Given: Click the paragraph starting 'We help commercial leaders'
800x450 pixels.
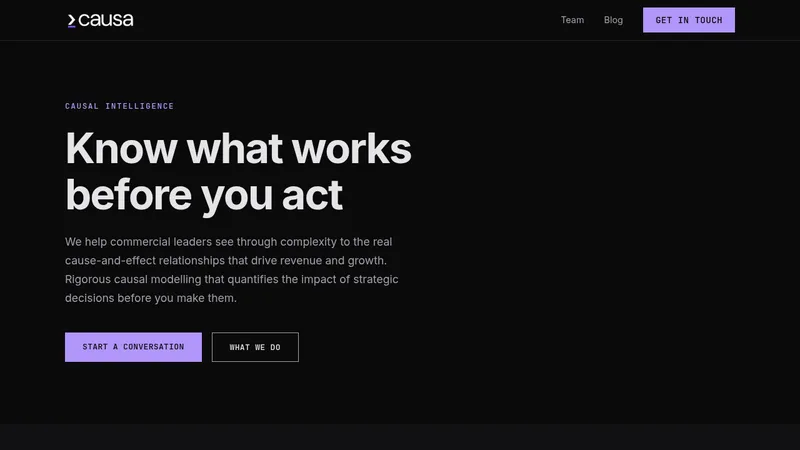Looking at the screenshot, I should (232, 270).
